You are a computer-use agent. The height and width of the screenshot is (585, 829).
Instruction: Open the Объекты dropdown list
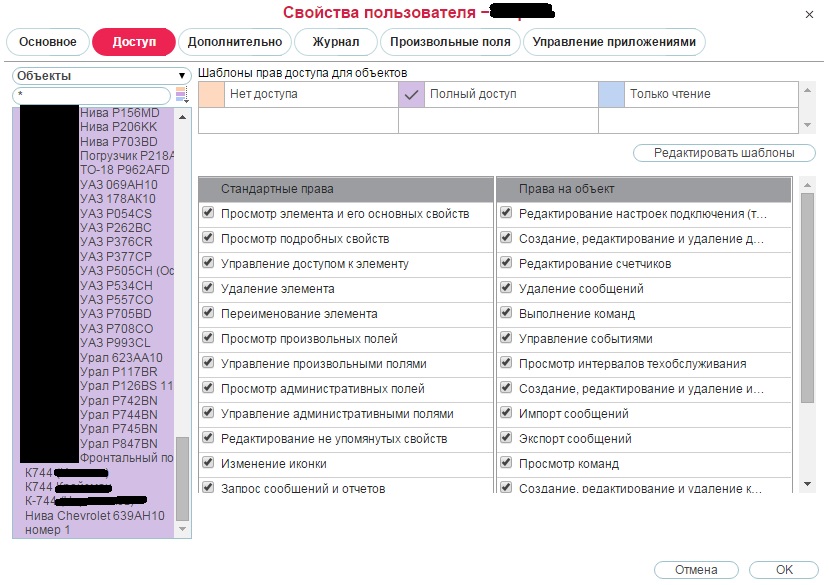101,75
